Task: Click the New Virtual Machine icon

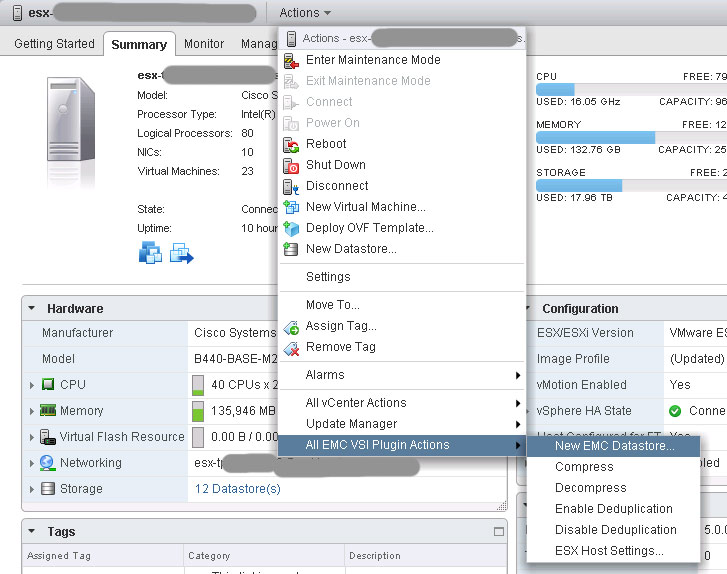Action: coord(291,207)
